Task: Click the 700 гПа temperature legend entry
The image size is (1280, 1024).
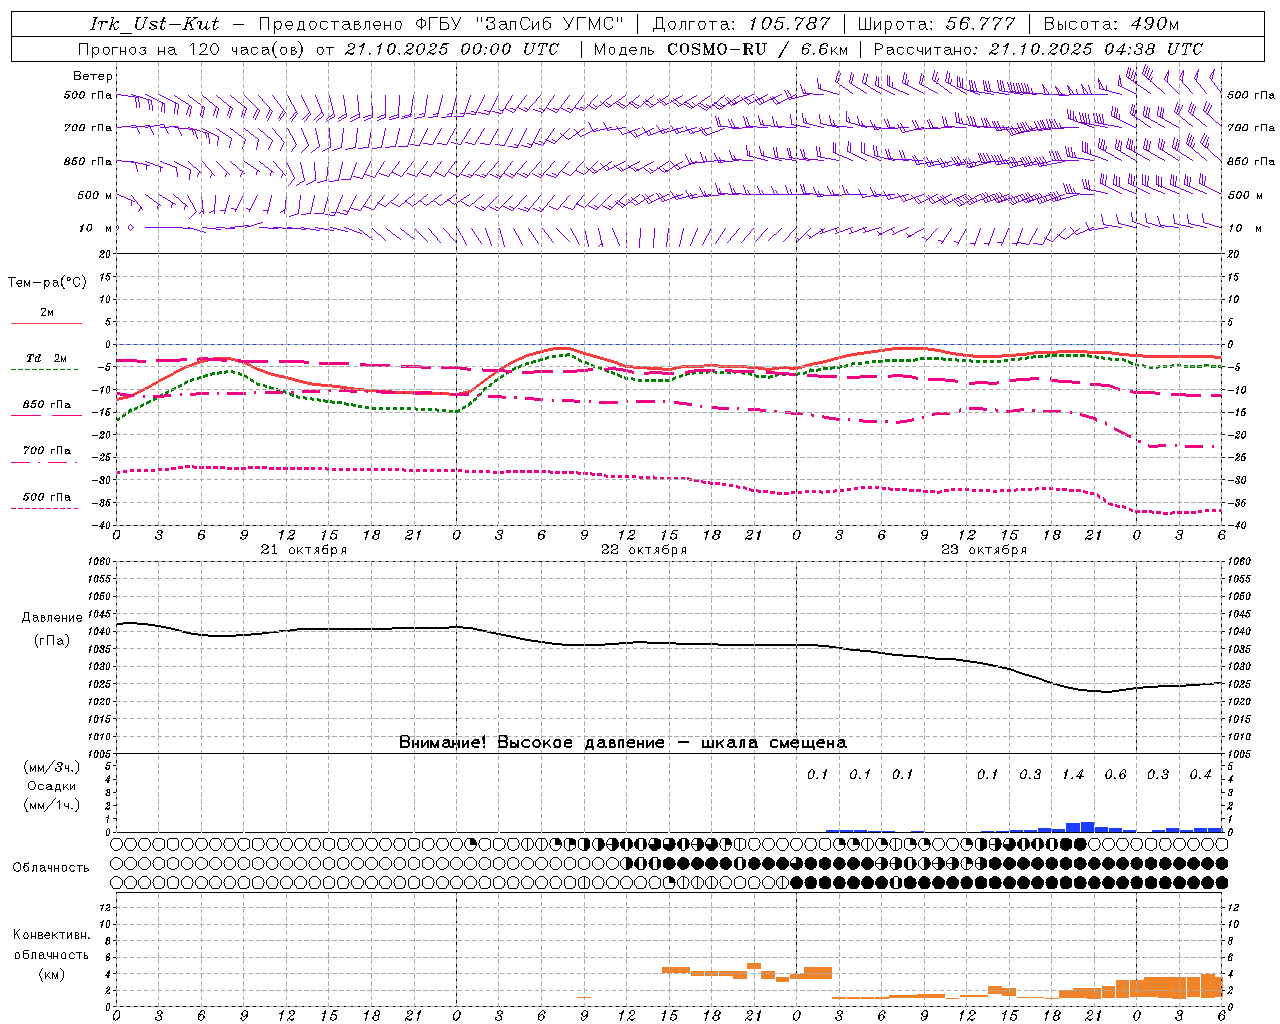Action: pos(47,451)
